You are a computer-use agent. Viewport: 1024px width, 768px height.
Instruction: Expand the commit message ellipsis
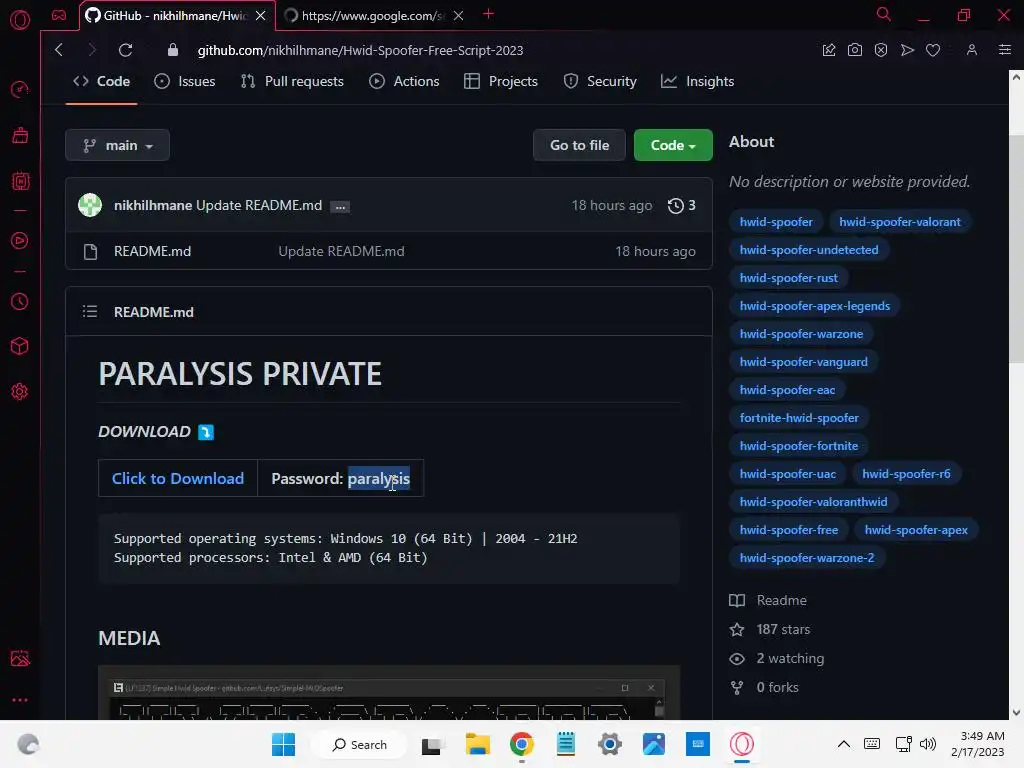tap(340, 206)
